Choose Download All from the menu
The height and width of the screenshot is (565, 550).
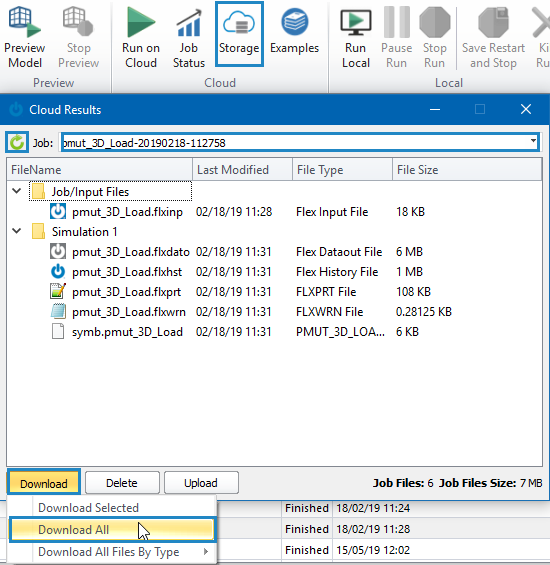[x=112, y=530]
